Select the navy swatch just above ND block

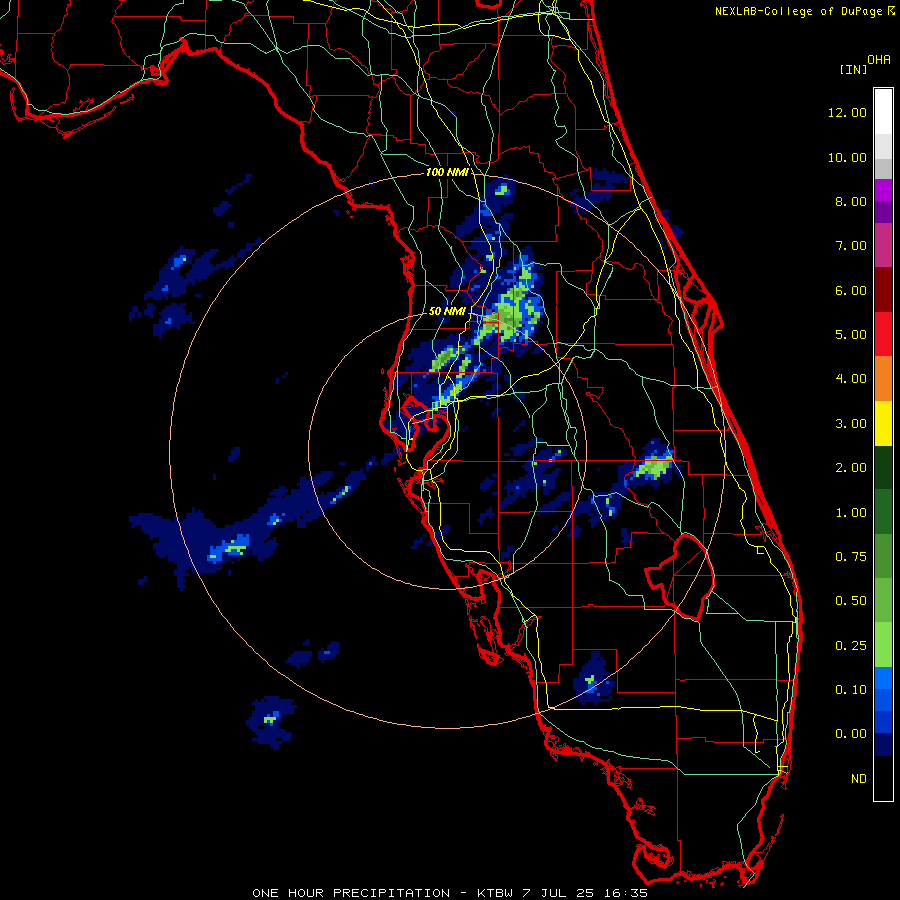tap(883, 745)
